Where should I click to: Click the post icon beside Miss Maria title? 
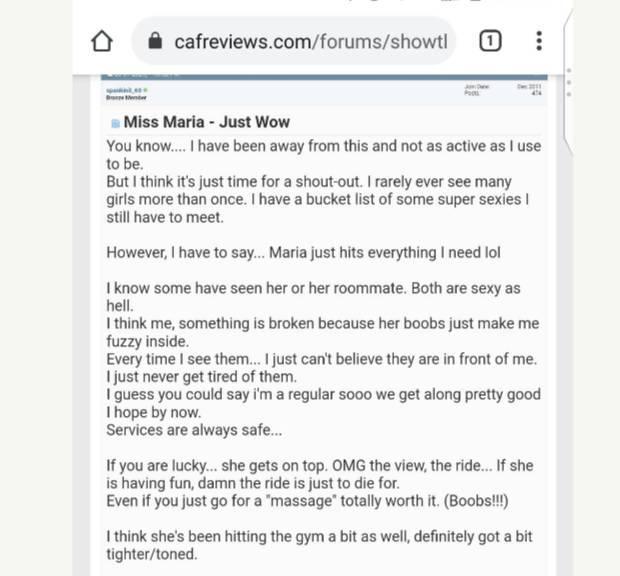(115, 123)
